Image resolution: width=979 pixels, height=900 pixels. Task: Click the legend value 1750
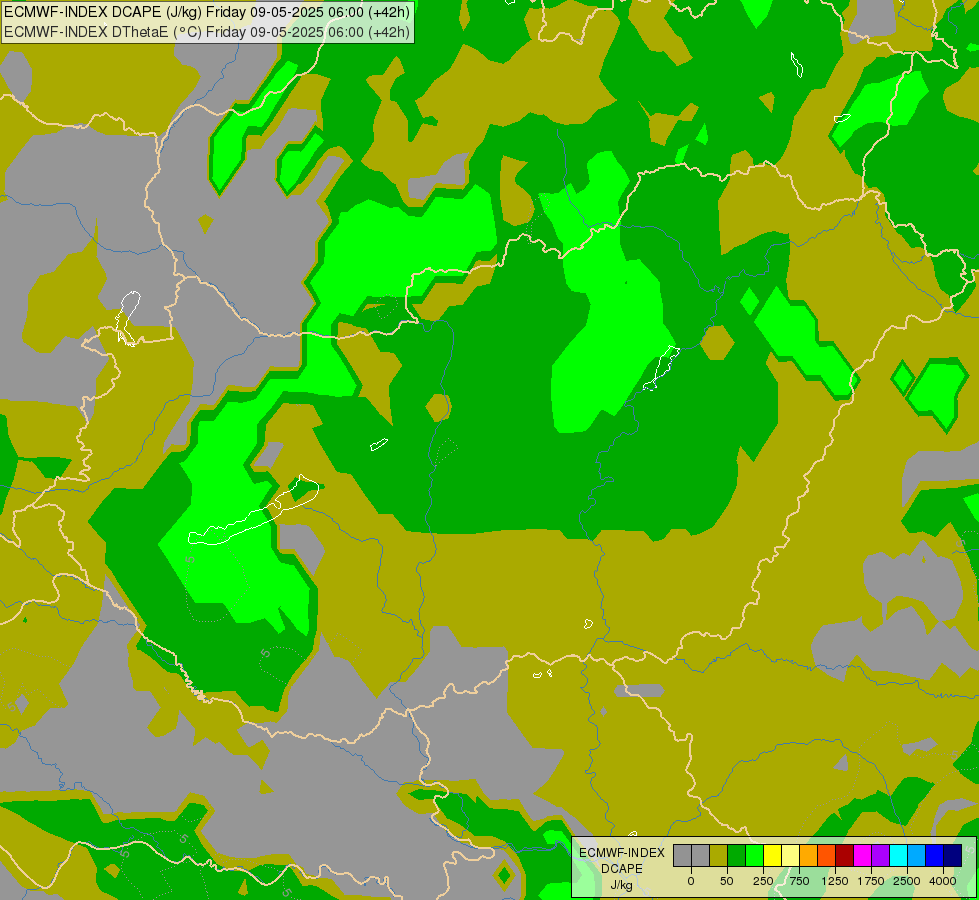click(871, 881)
